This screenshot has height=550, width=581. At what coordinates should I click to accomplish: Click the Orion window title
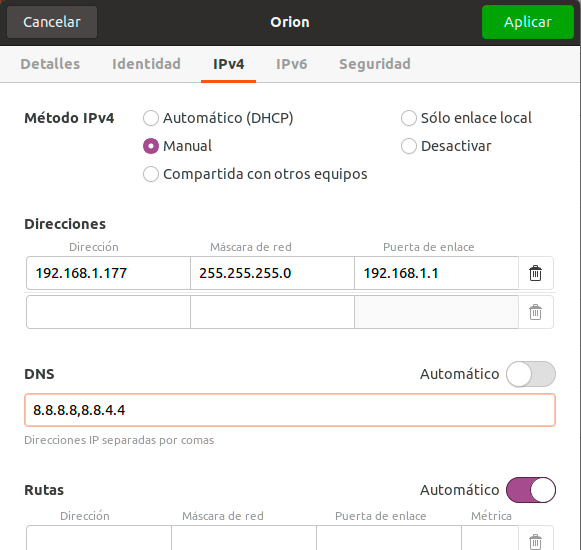click(290, 22)
